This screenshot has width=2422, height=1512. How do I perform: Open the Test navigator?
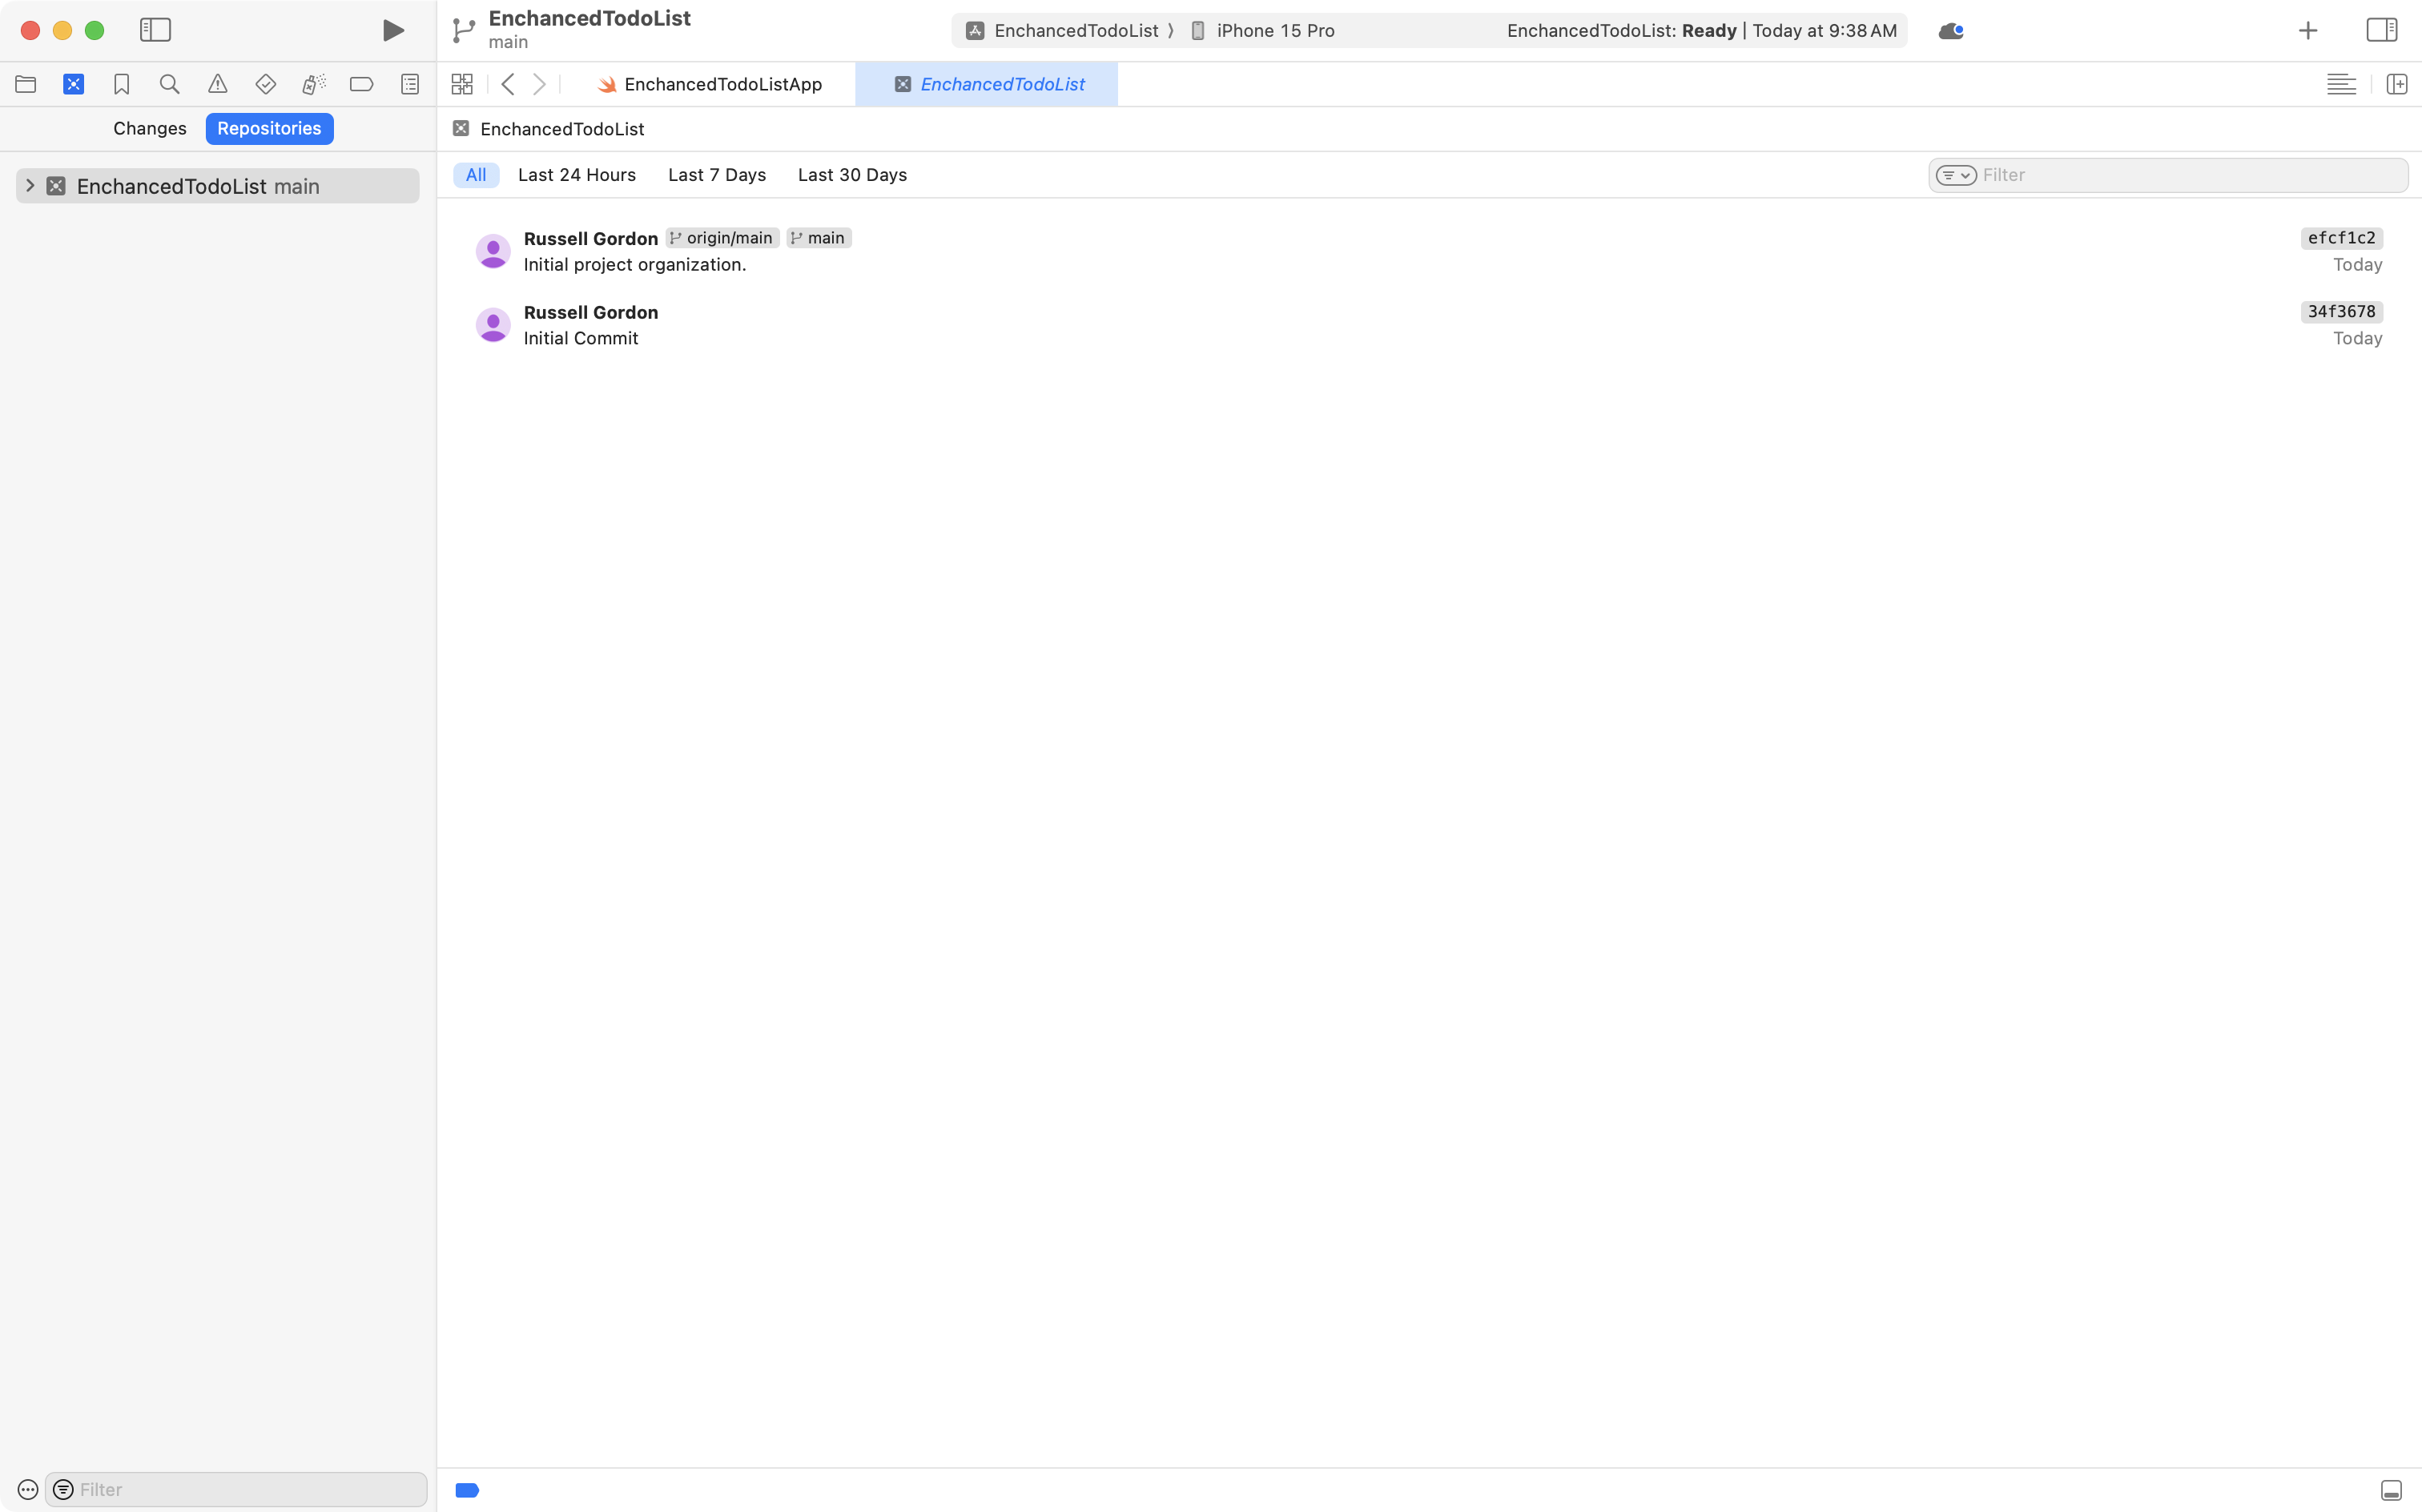coord(265,84)
